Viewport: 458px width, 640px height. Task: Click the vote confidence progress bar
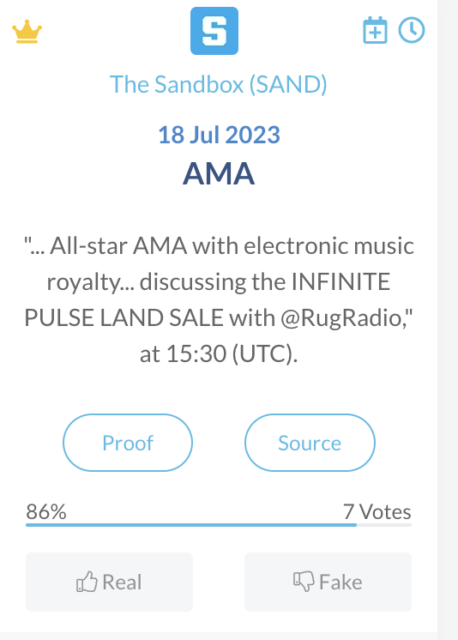(218, 525)
